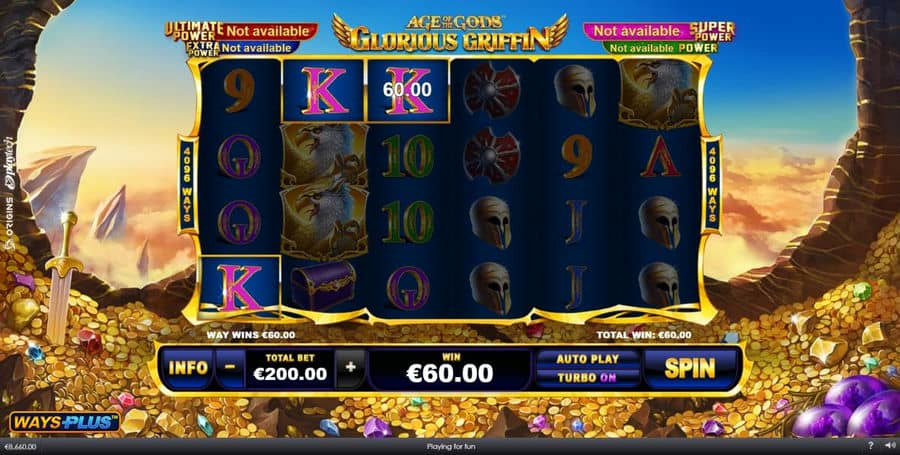Image resolution: width=900 pixels, height=455 pixels.
Task: Click the Ways Plus logo
Action: pos(64,422)
